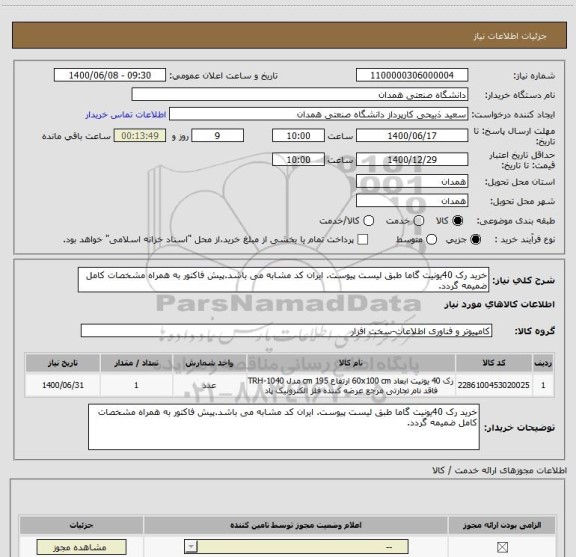Viewport: 576px width, 557px height.
Task: Expand the license status dropdown arrow
Action: tap(191, 547)
